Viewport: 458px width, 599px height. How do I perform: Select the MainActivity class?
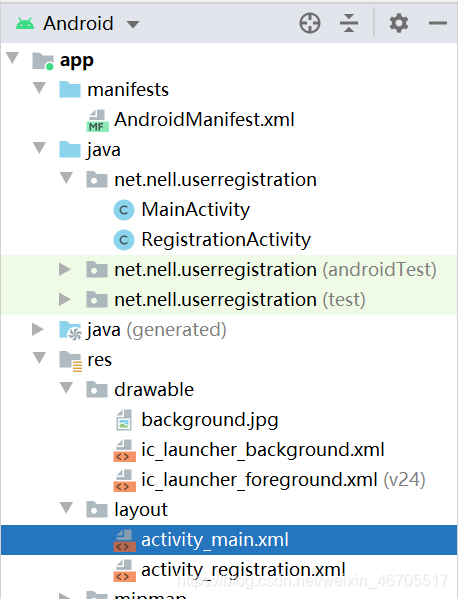coord(196,210)
